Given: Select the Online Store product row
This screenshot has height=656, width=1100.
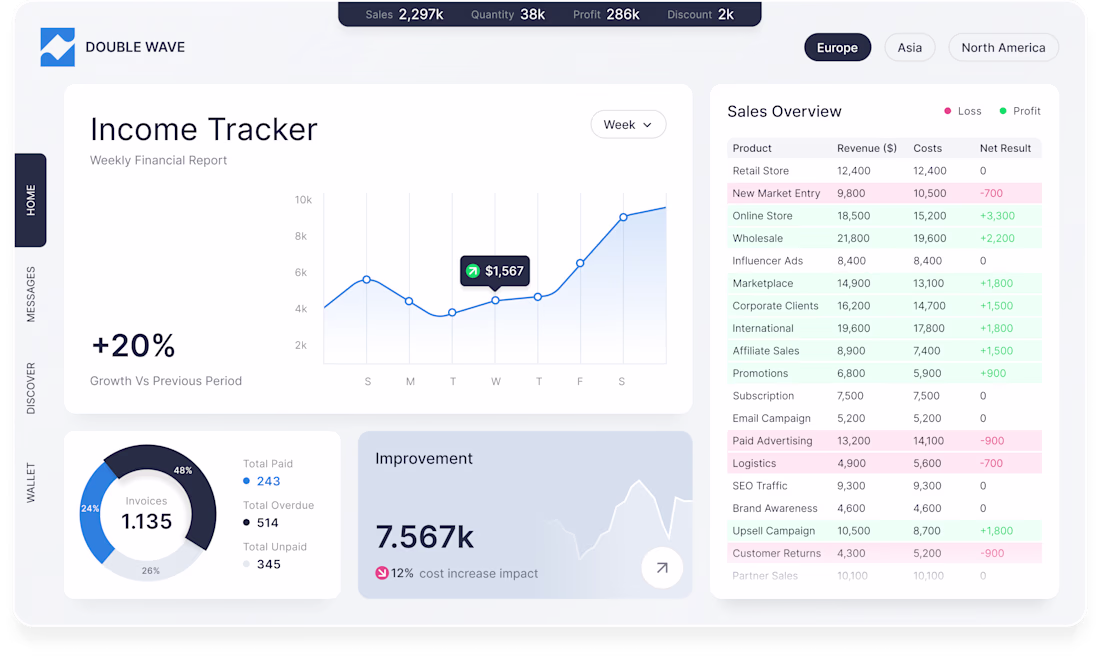Looking at the screenshot, I should 884,215.
